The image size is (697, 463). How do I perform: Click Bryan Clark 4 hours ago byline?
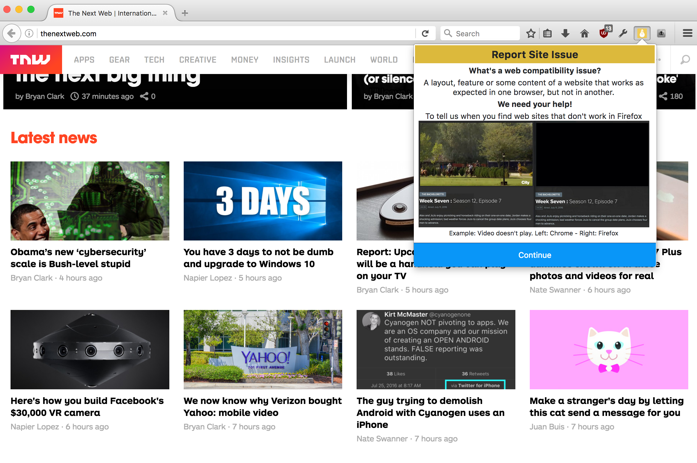click(56, 278)
